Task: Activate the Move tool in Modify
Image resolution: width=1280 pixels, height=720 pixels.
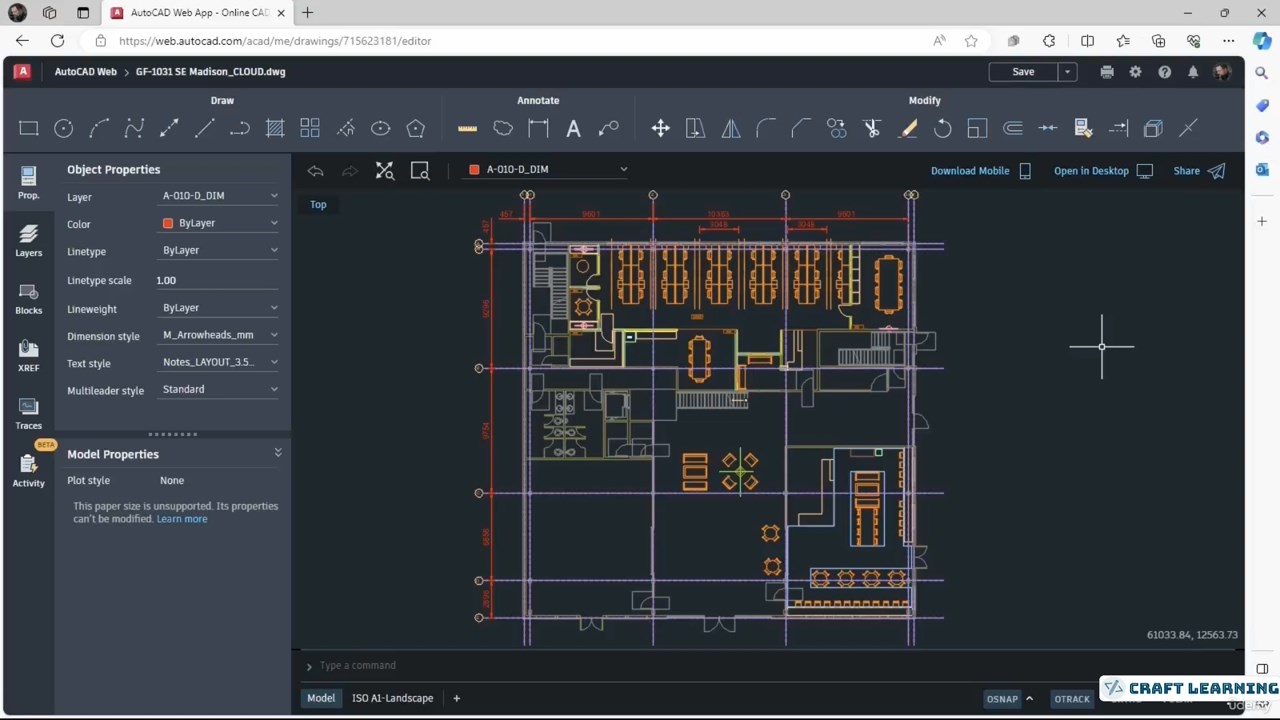Action: pyautogui.click(x=660, y=128)
